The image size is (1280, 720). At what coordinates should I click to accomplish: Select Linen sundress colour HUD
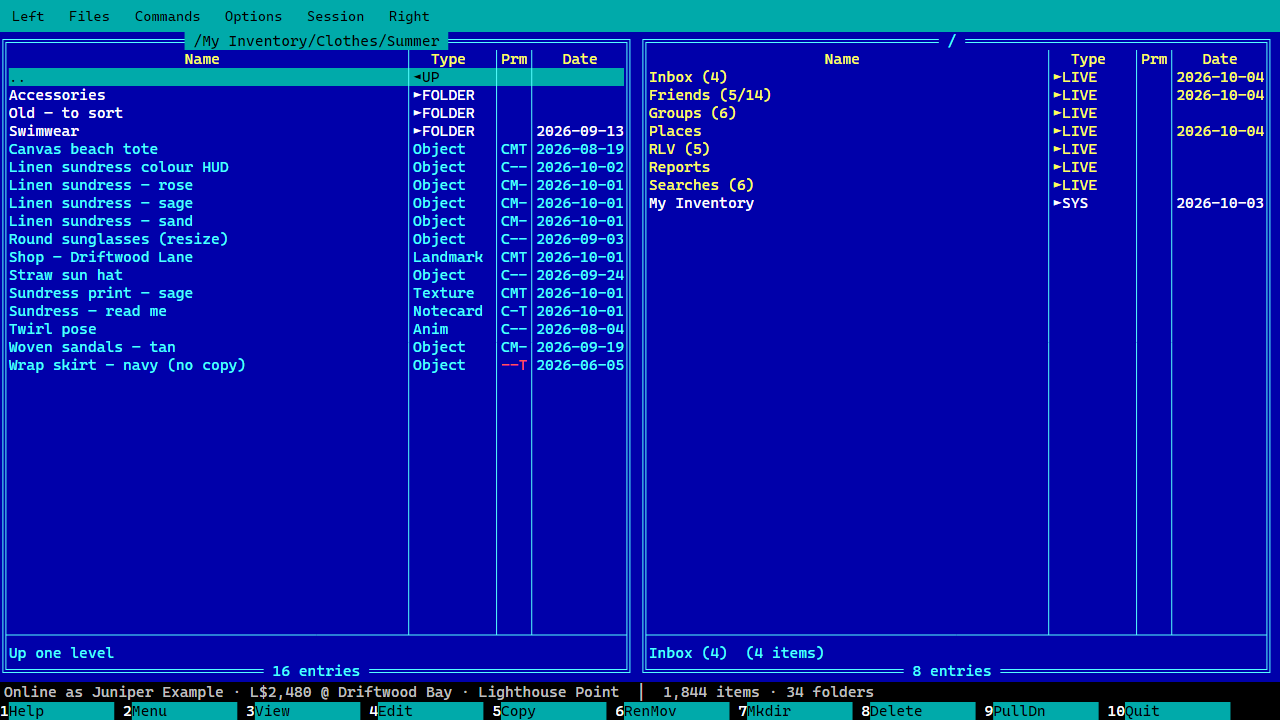pos(316,167)
